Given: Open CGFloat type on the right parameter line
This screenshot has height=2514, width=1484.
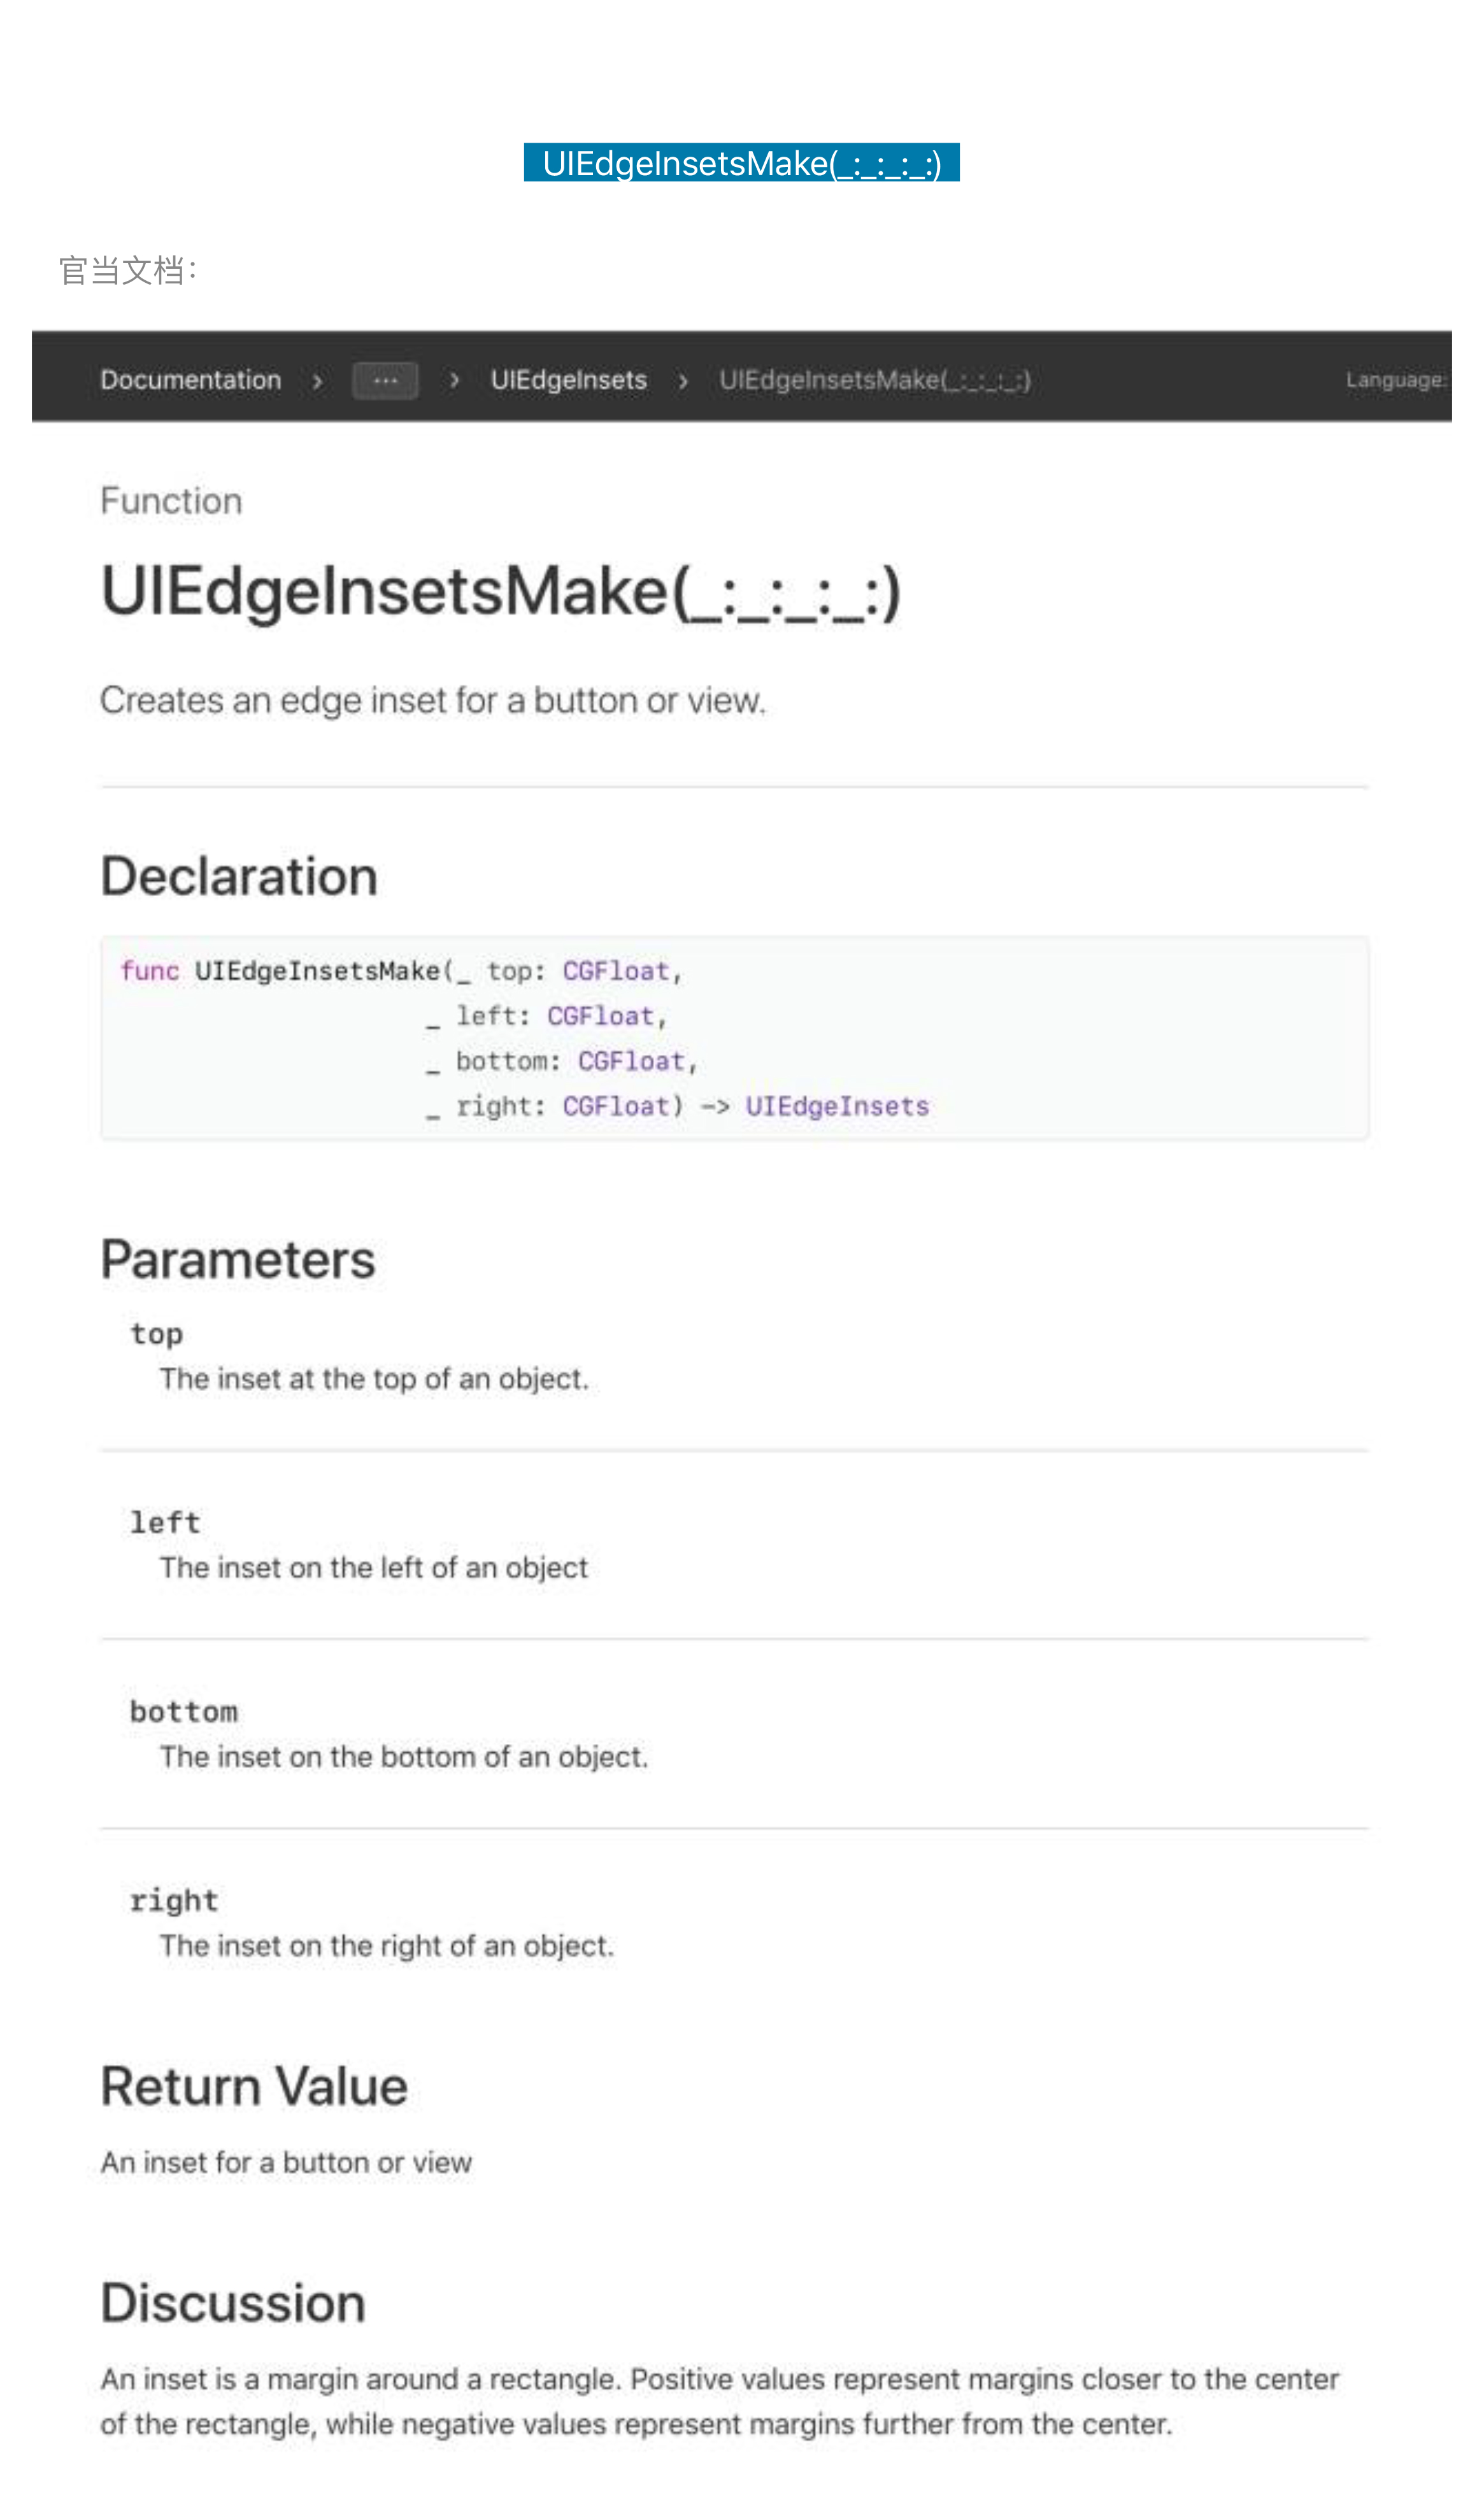Looking at the screenshot, I should click(615, 1106).
